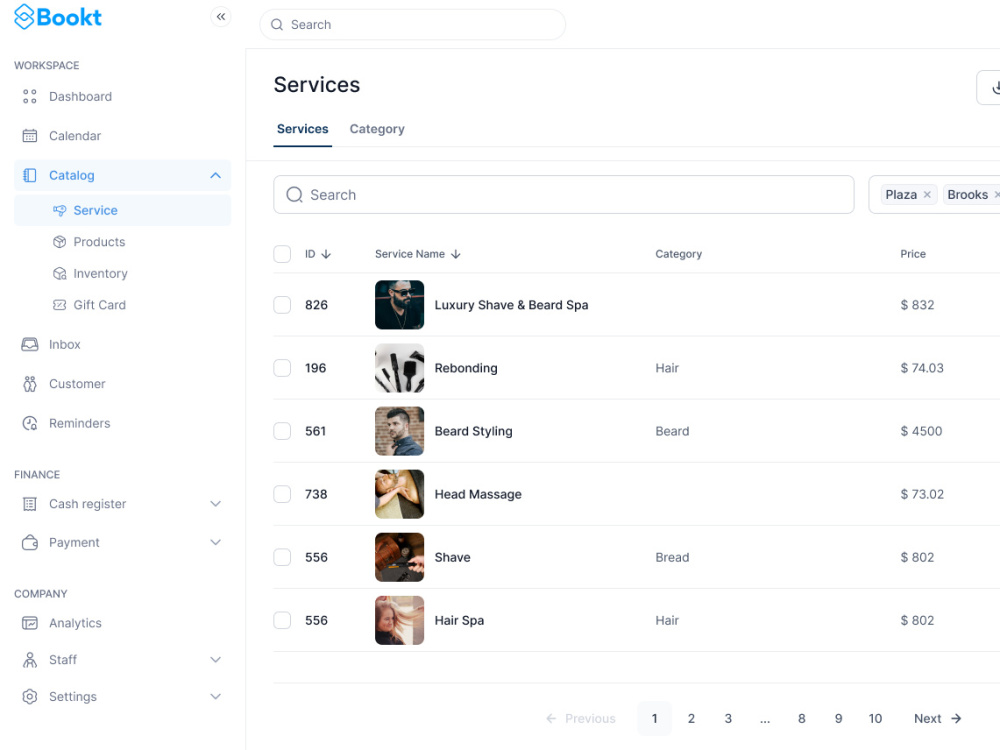Click the services search magnifier icon
Image resolution: width=1000 pixels, height=750 pixels.
point(294,195)
